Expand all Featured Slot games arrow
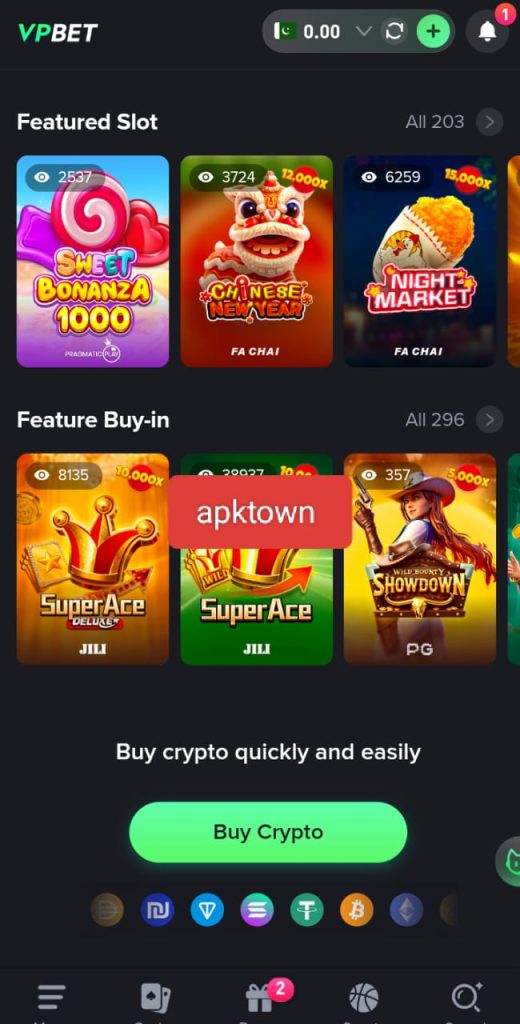Viewport: 520px width, 1024px height. tap(489, 121)
